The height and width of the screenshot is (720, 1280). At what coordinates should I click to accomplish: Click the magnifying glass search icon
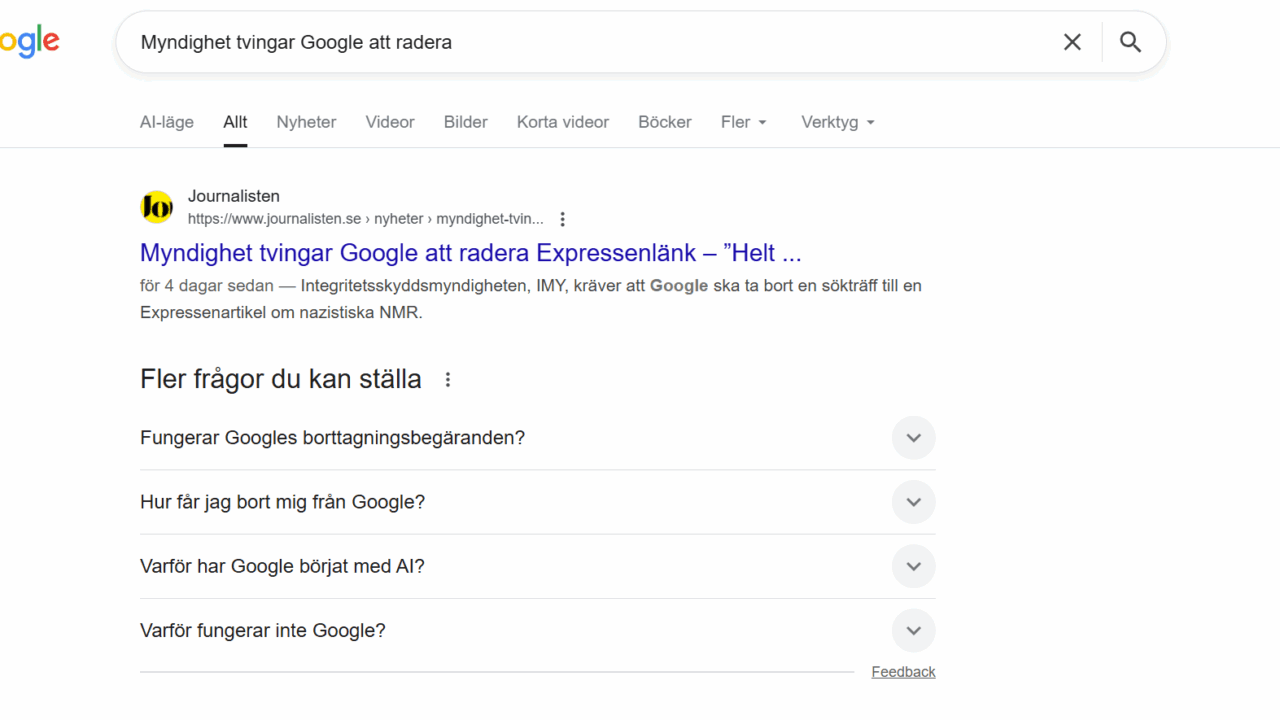coord(1130,42)
